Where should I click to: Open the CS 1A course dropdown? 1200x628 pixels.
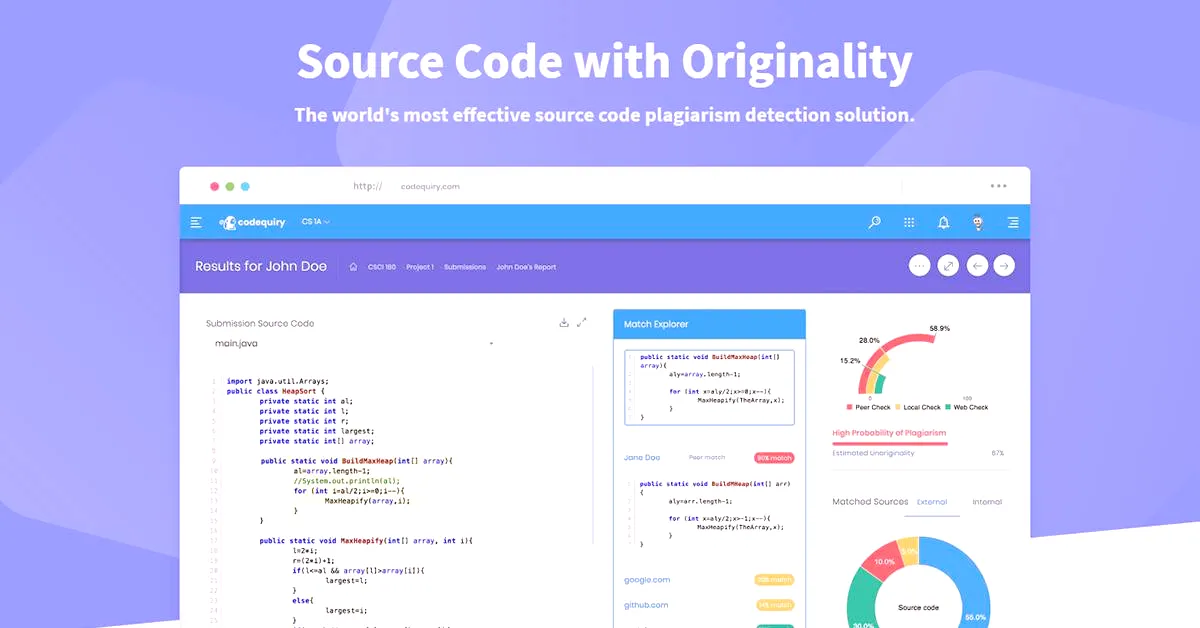point(315,222)
